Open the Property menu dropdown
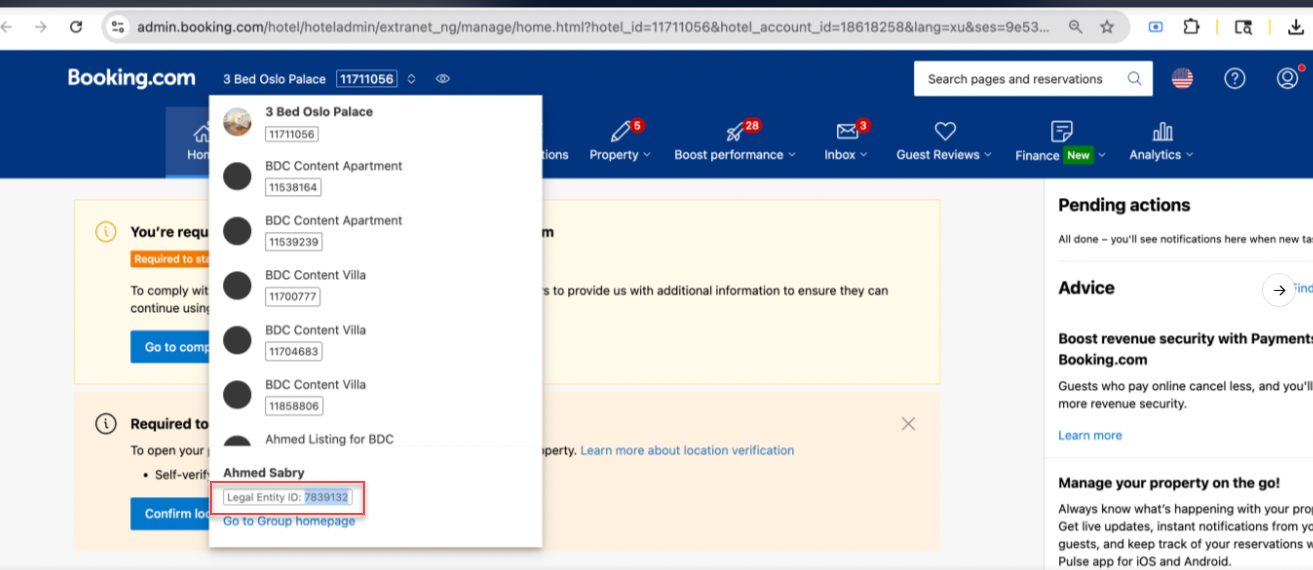1313x570 pixels. coord(620,155)
